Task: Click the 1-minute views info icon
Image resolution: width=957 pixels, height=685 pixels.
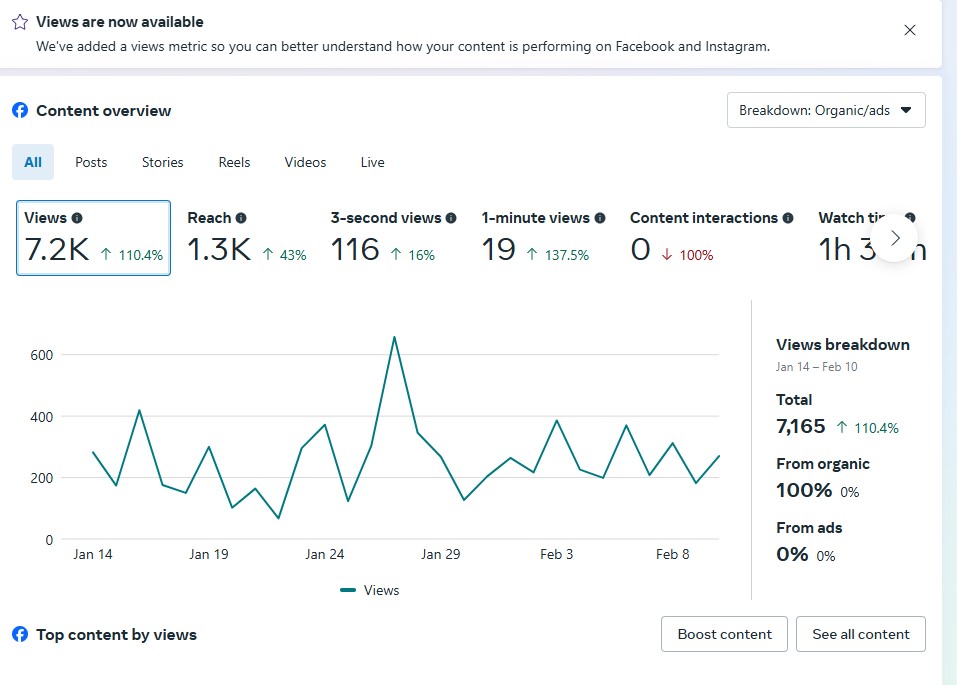Action: tap(600, 218)
